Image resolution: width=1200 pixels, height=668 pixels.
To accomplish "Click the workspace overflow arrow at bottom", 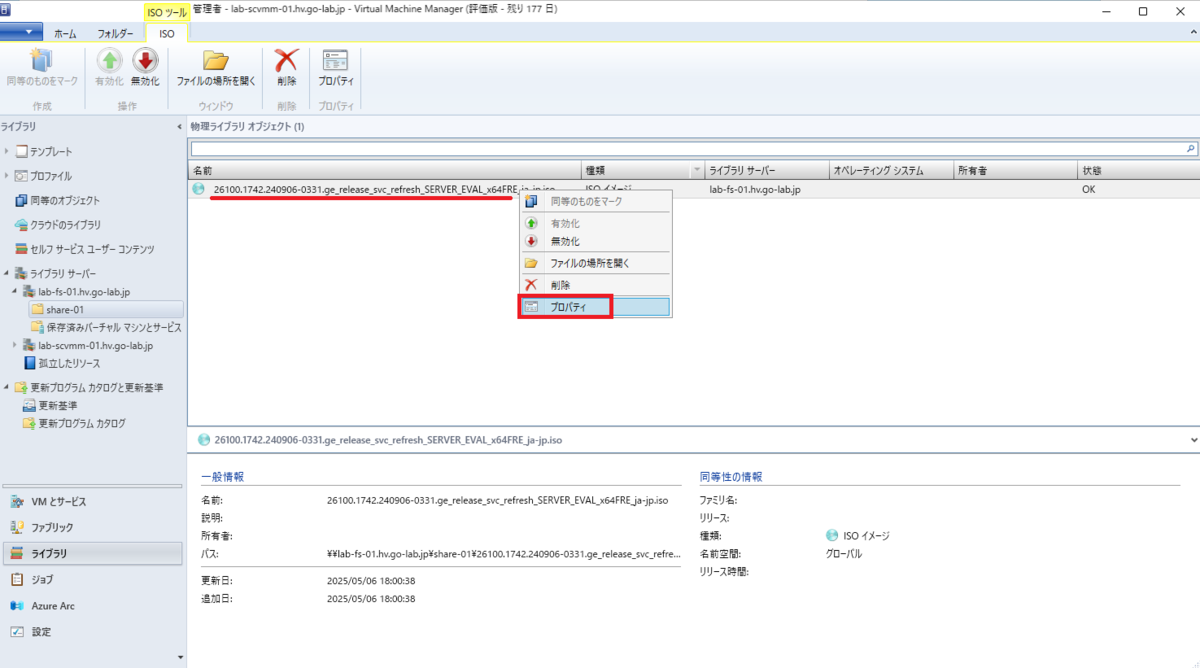I will click(x=179, y=657).
